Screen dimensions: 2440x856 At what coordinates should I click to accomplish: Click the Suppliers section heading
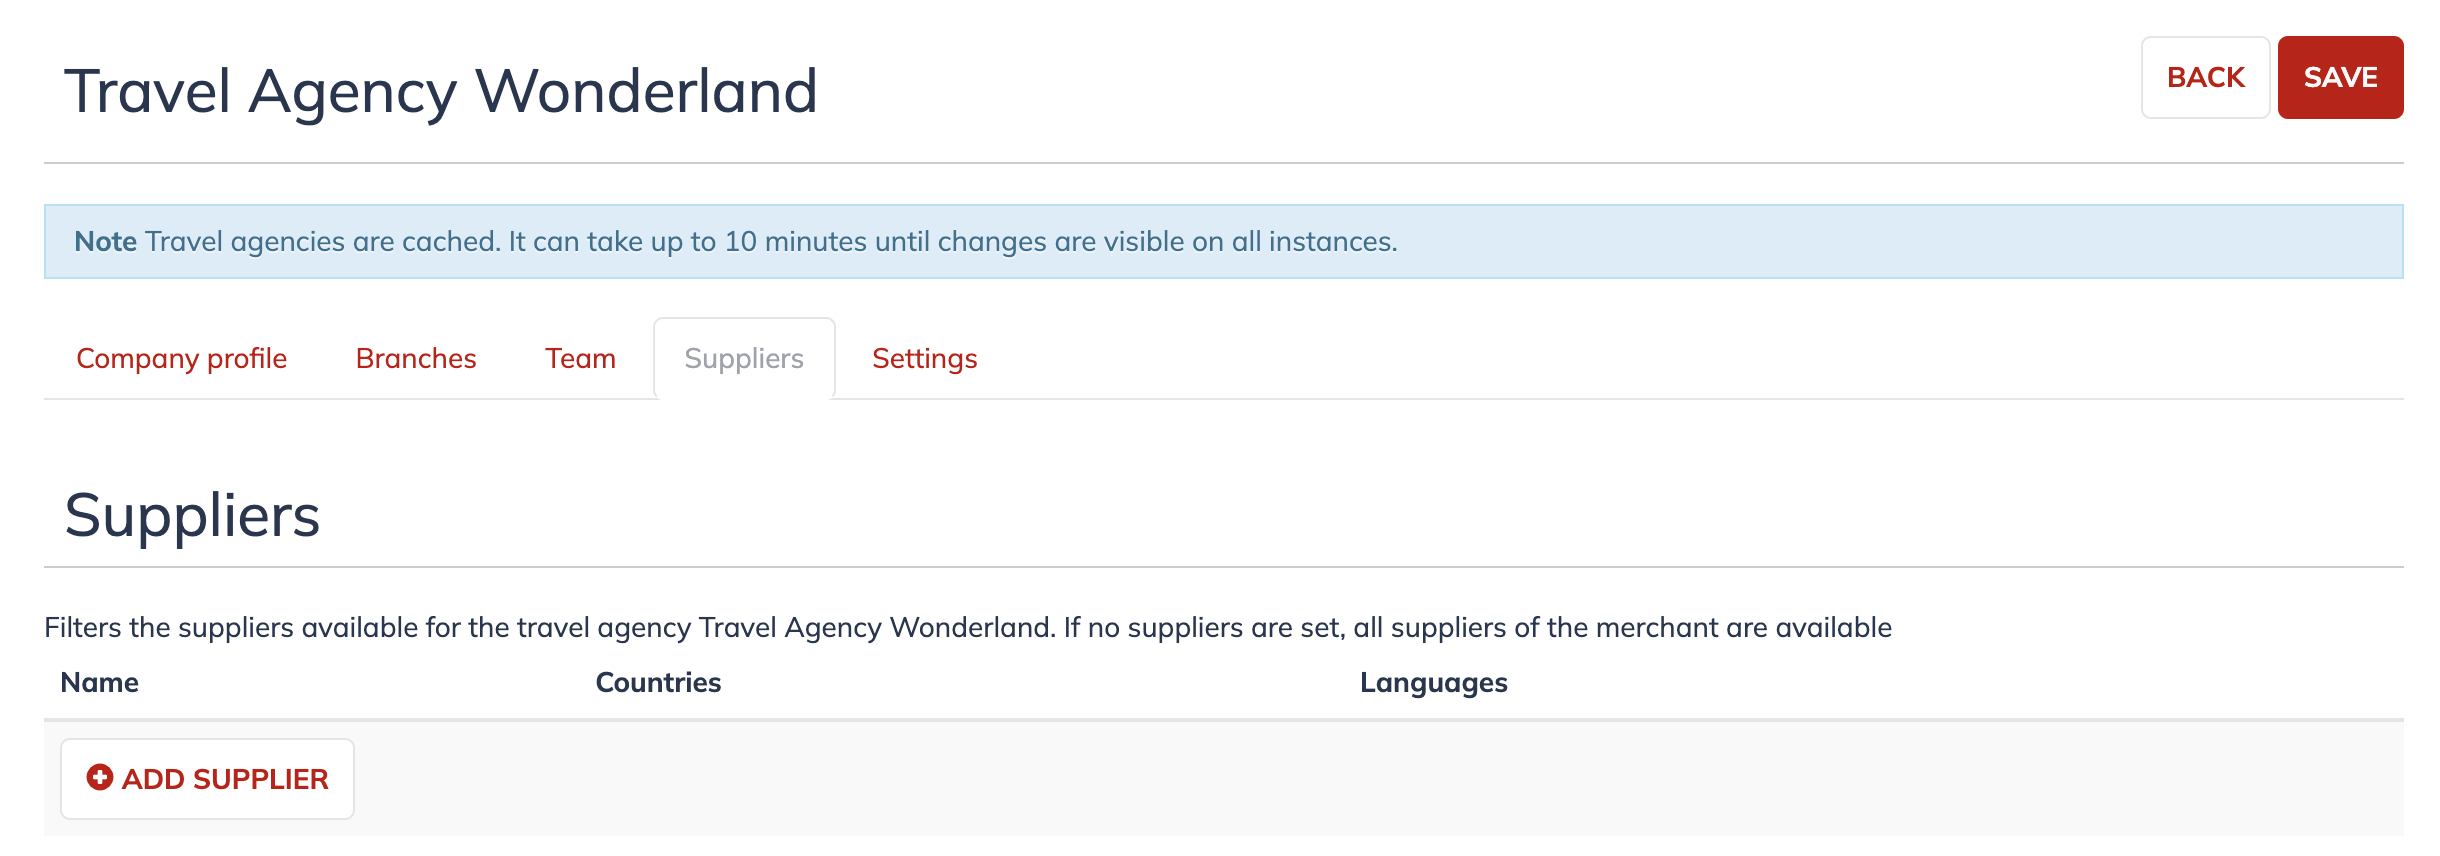click(x=192, y=516)
